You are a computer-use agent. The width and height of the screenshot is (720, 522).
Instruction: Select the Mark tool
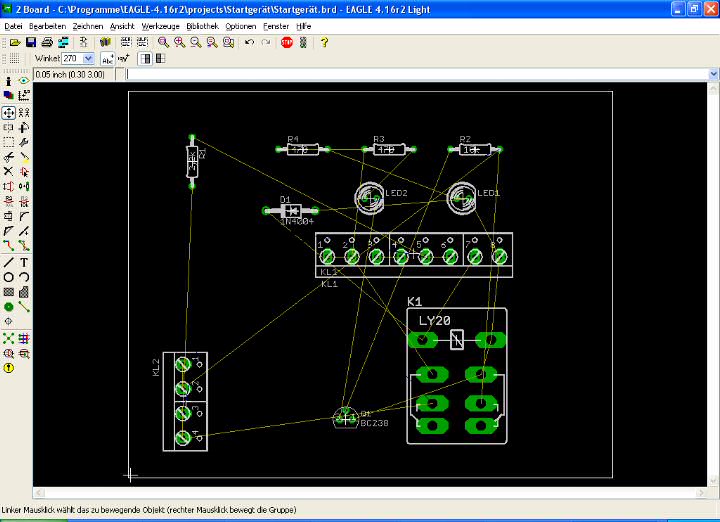coord(24,95)
